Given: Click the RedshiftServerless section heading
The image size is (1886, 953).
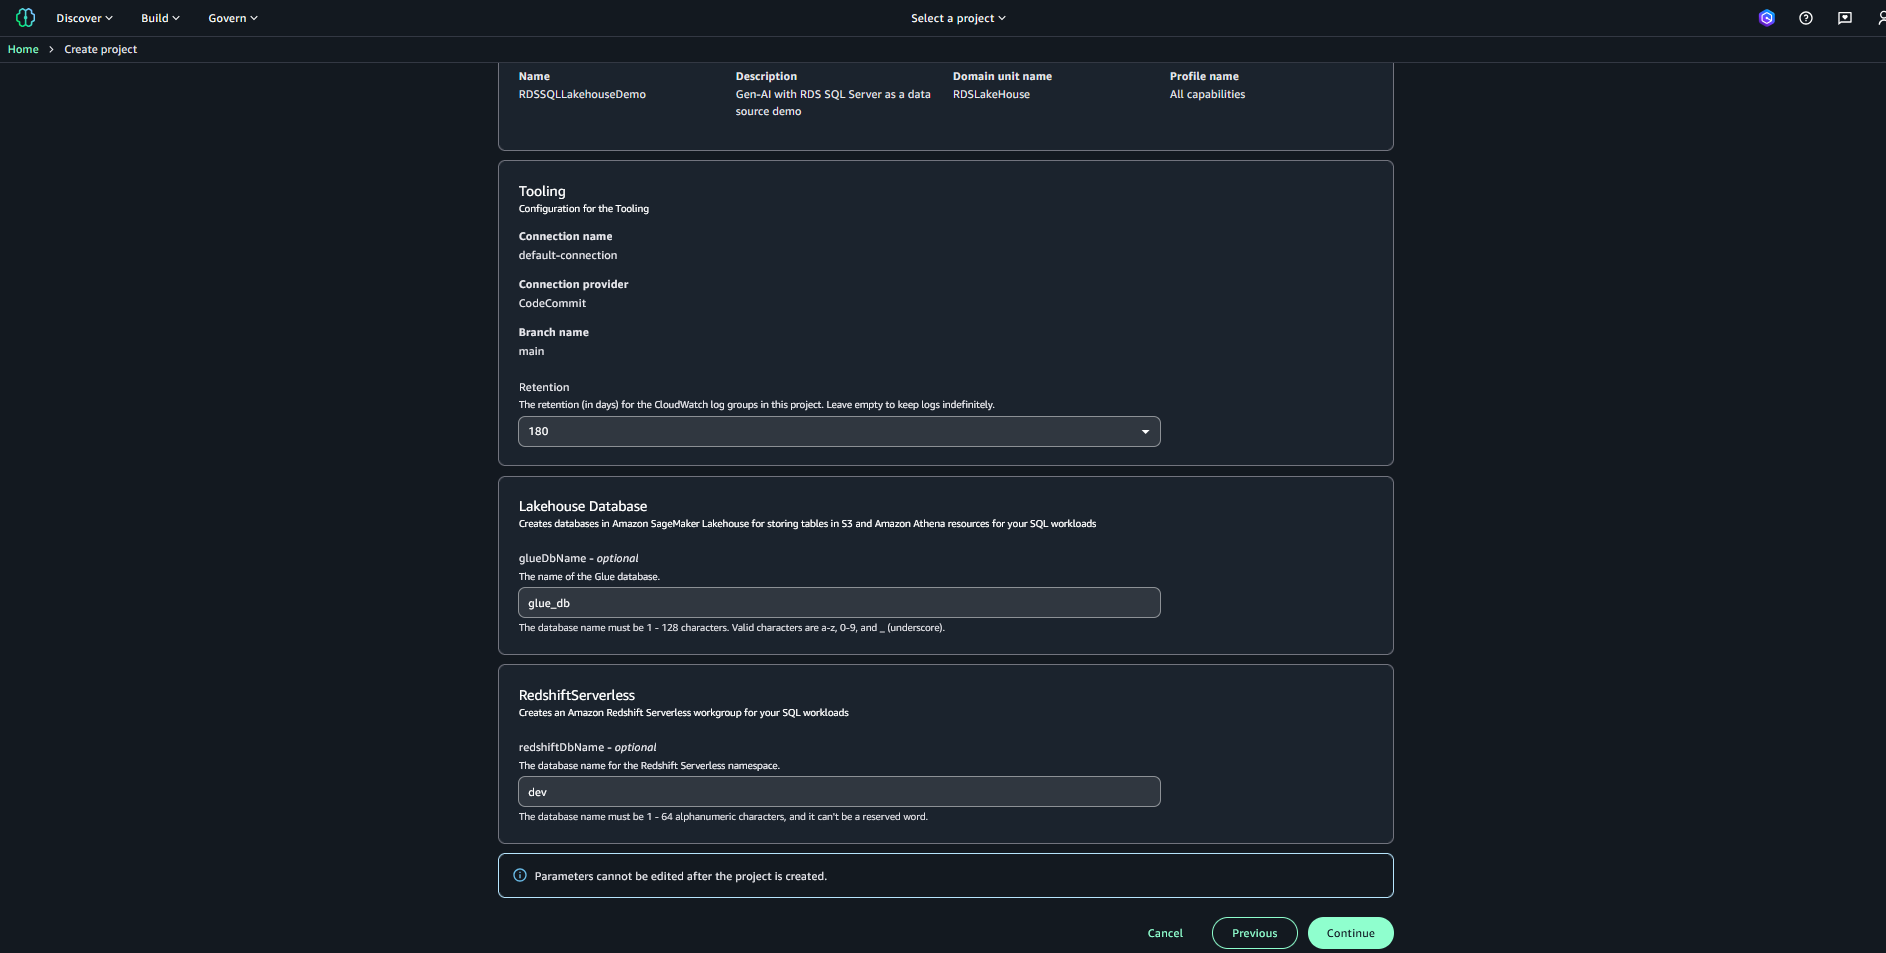Looking at the screenshot, I should click(x=577, y=695).
